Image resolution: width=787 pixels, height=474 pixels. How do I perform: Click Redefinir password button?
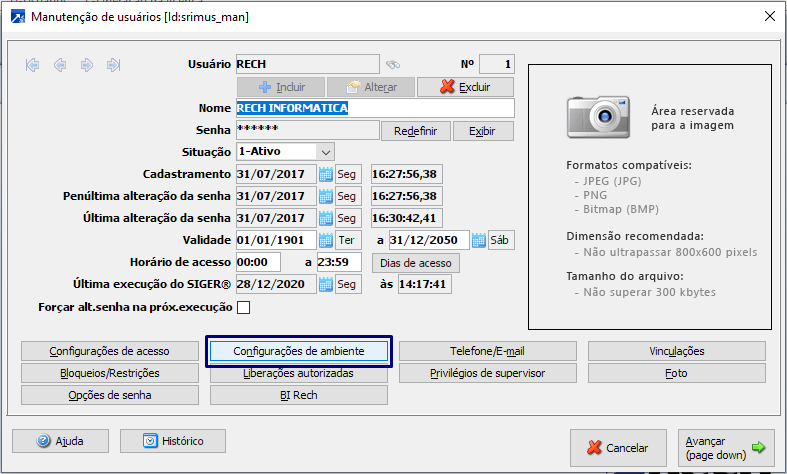416,131
